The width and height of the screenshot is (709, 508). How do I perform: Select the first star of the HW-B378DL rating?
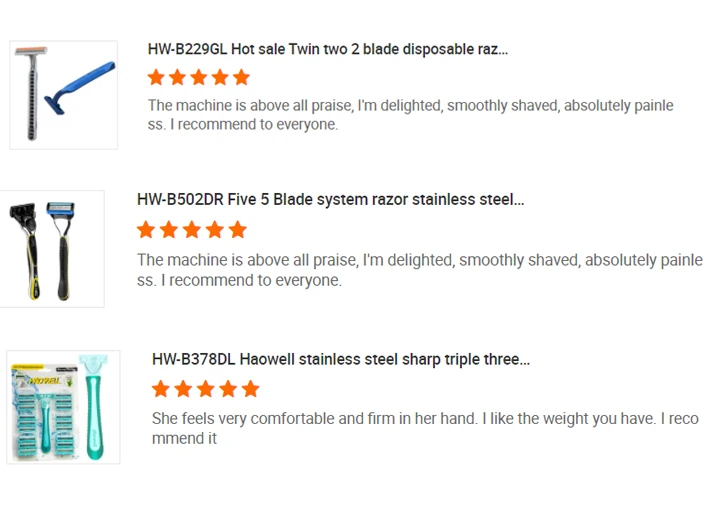[x=160, y=389]
